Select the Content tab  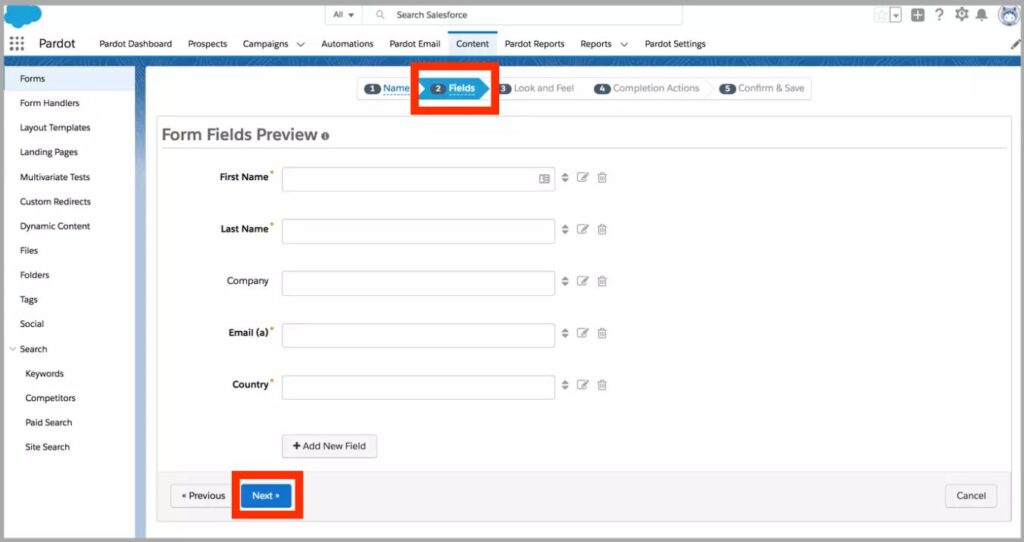[x=472, y=44]
